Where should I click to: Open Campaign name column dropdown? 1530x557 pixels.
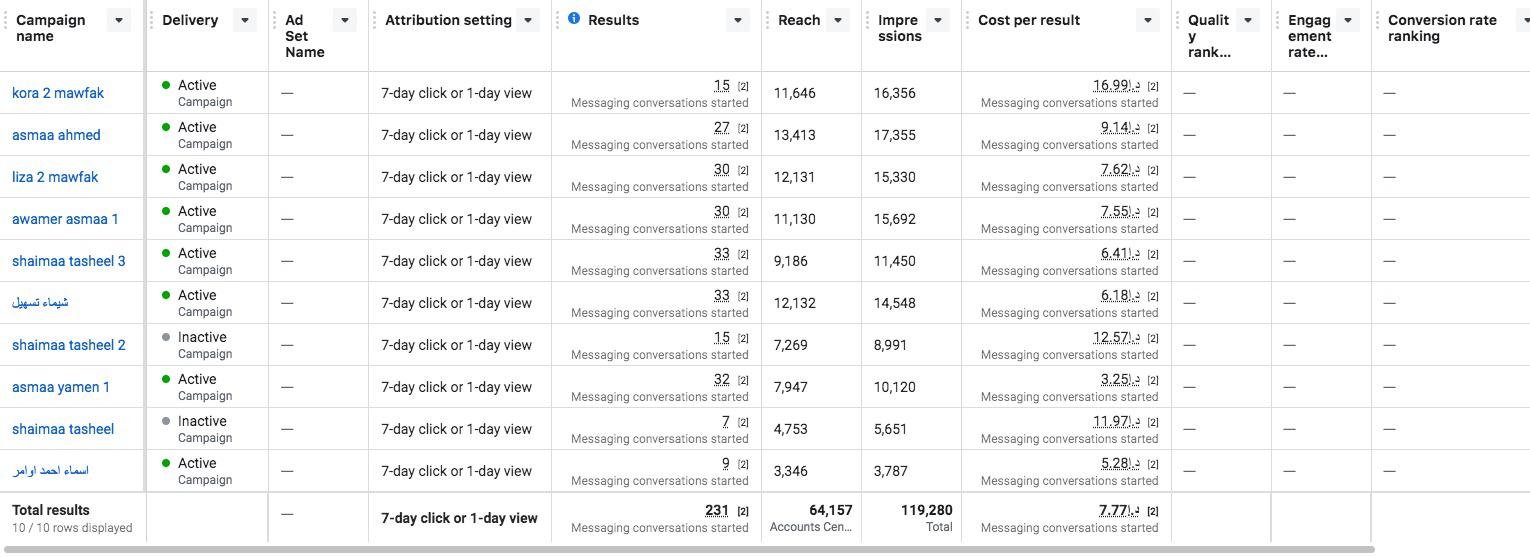[119, 20]
